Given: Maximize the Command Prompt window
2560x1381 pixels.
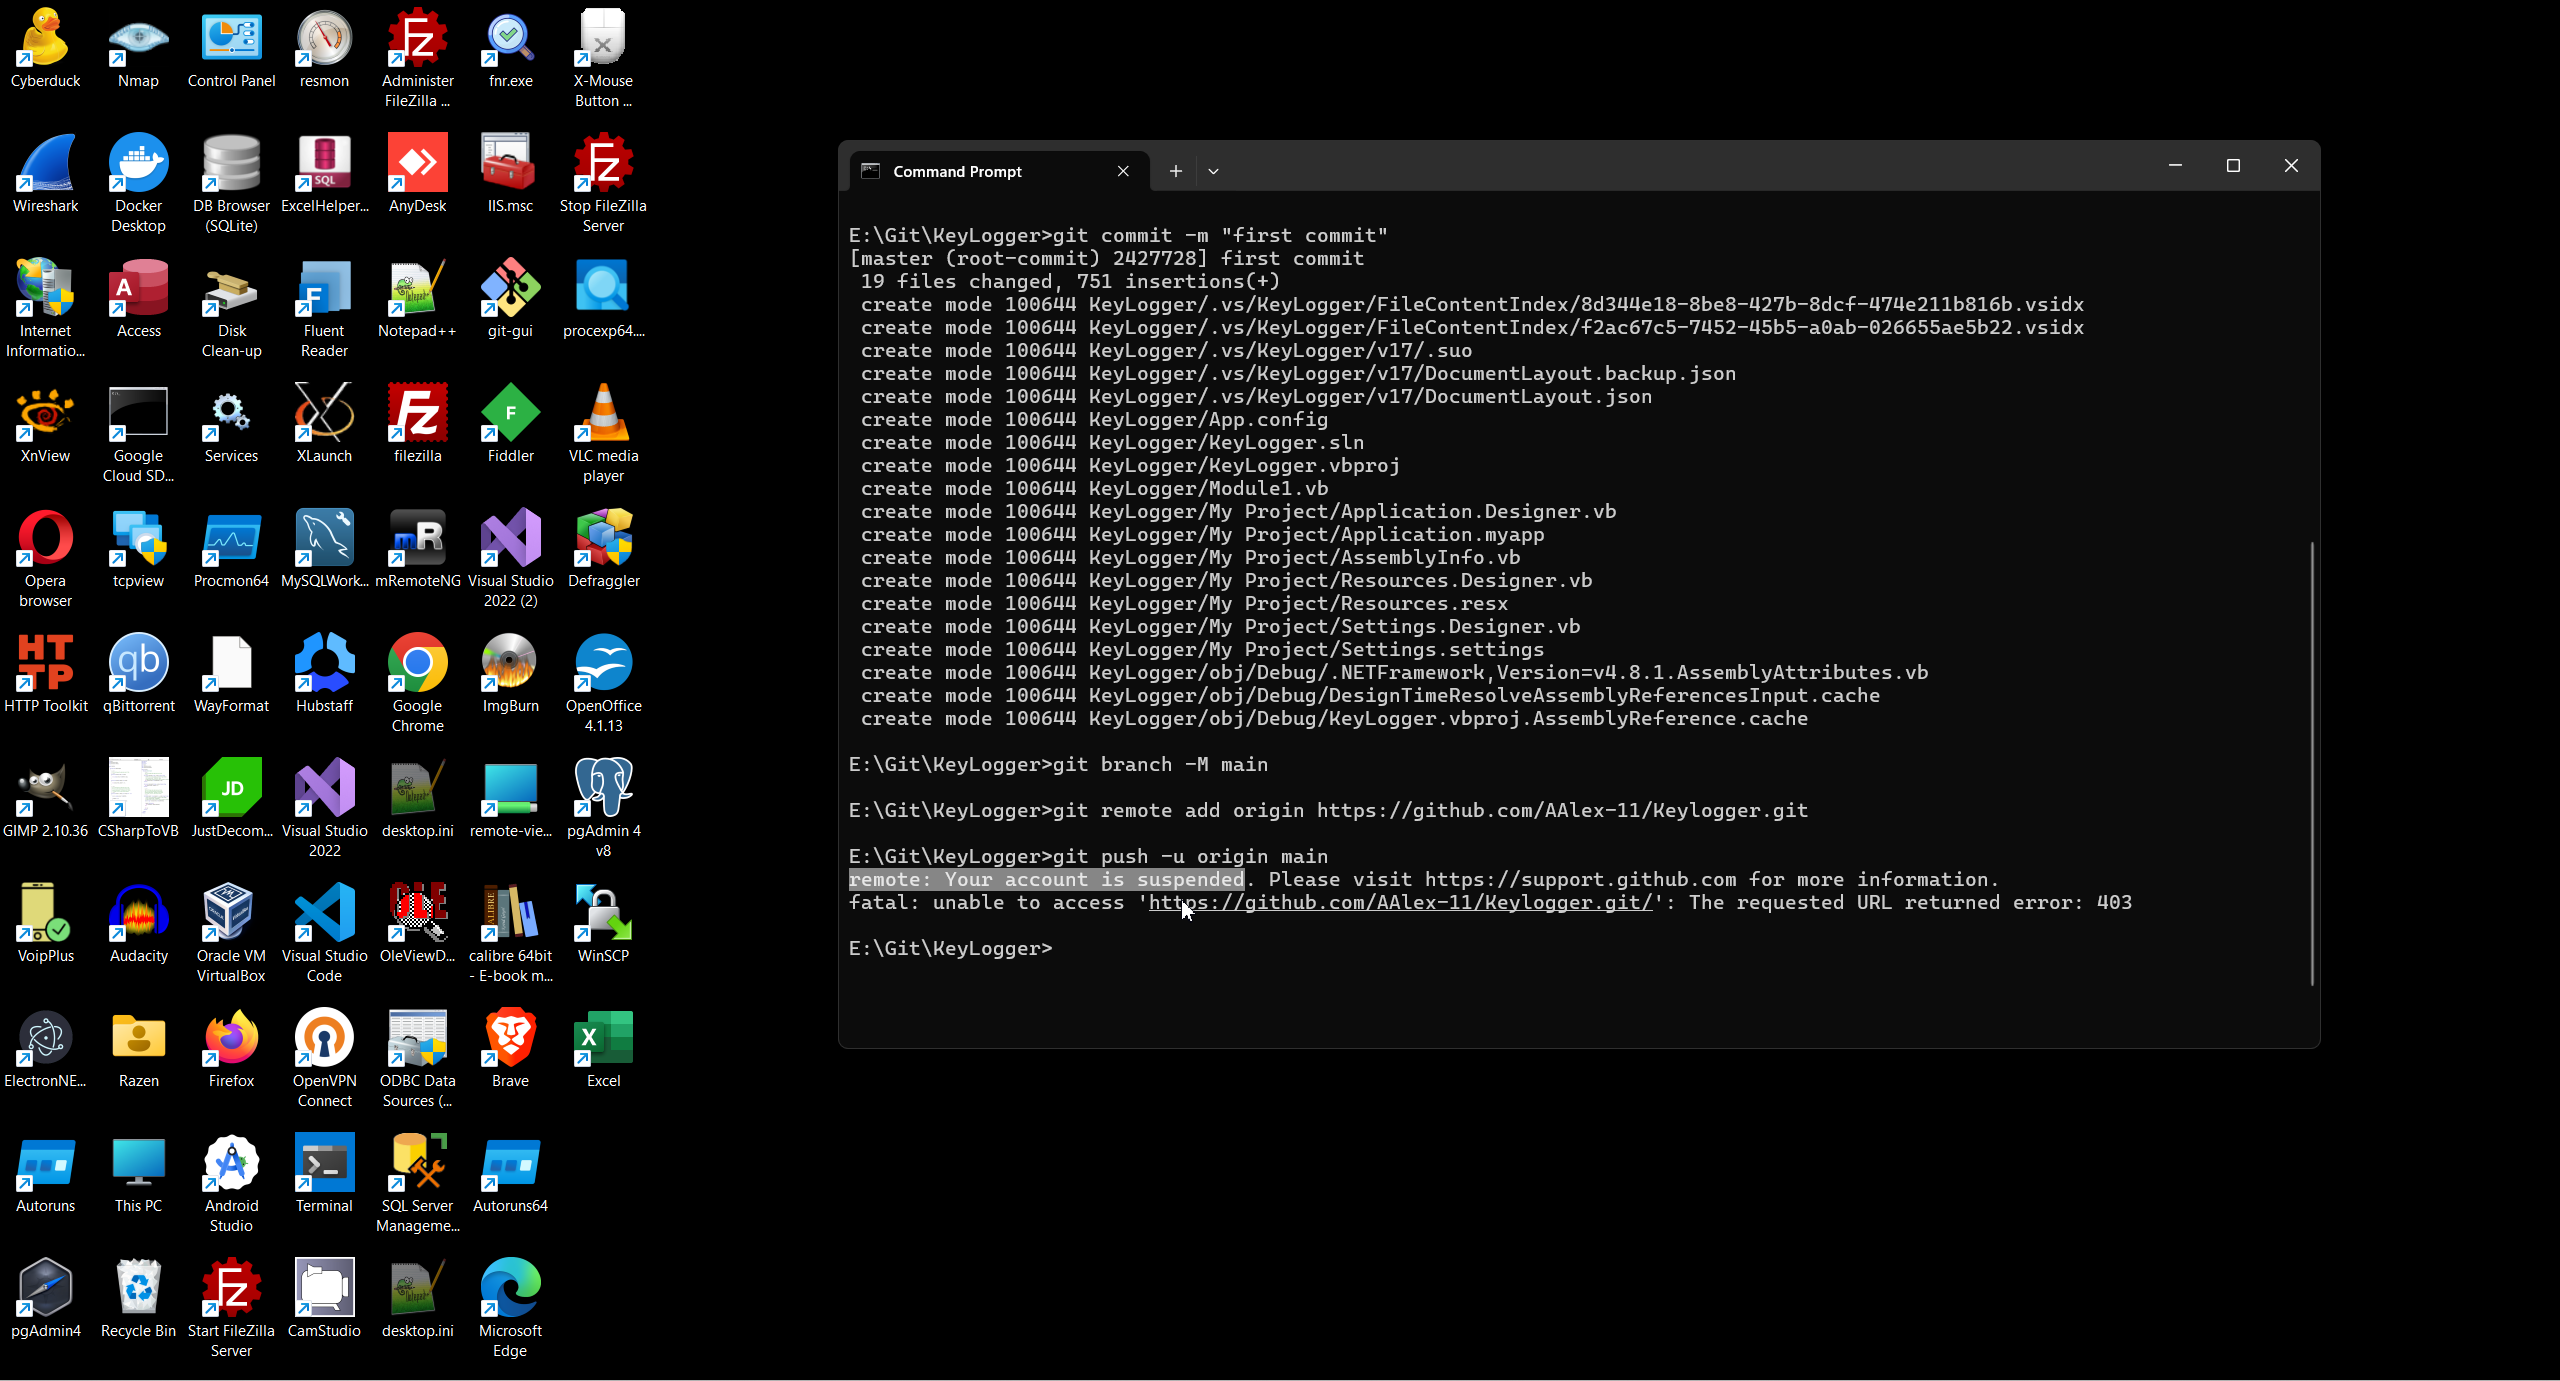Looking at the screenshot, I should tap(2233, 166).
